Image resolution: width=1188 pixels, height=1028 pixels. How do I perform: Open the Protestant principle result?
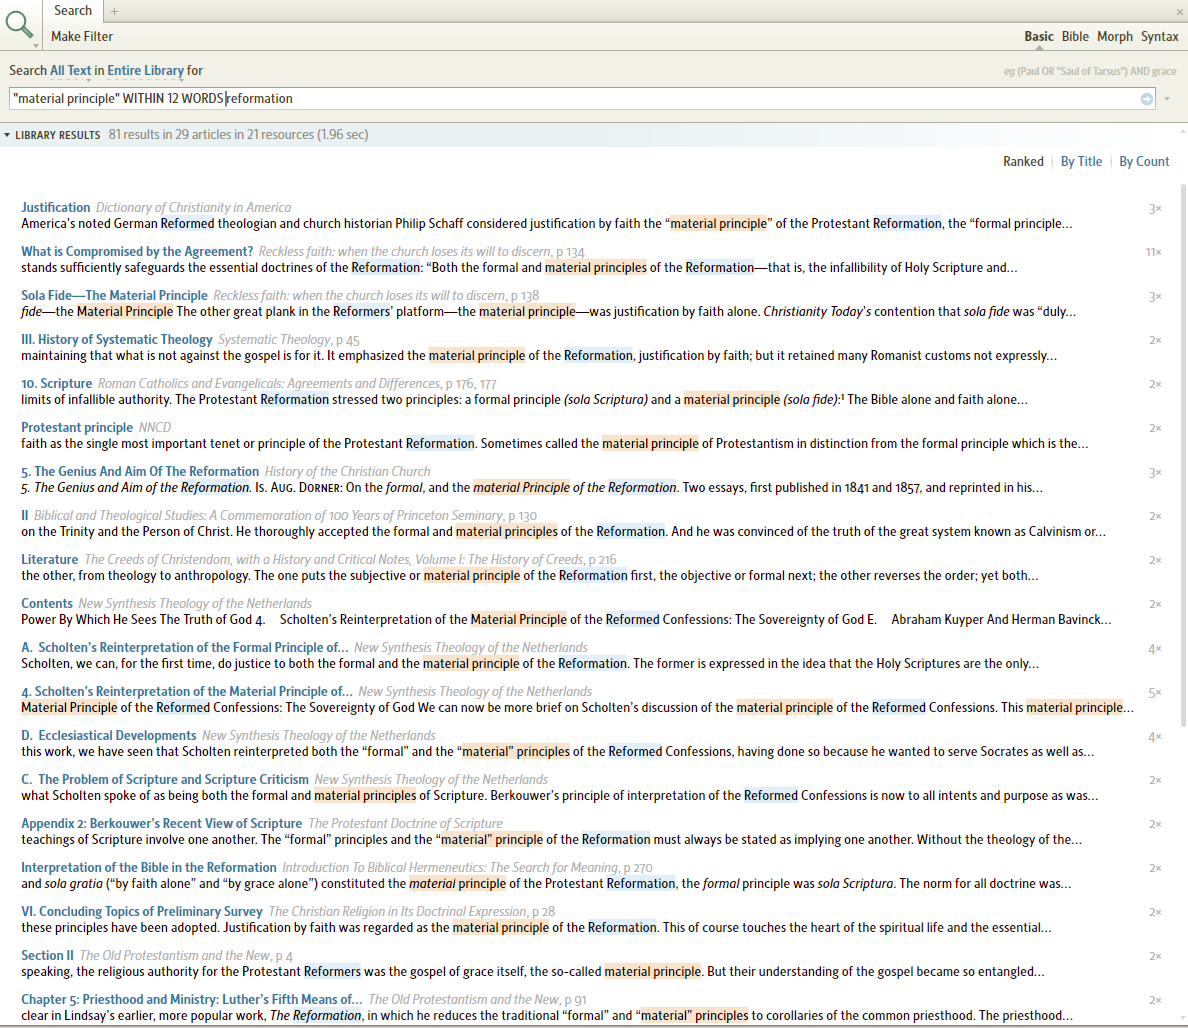click(x=77, y=427)
